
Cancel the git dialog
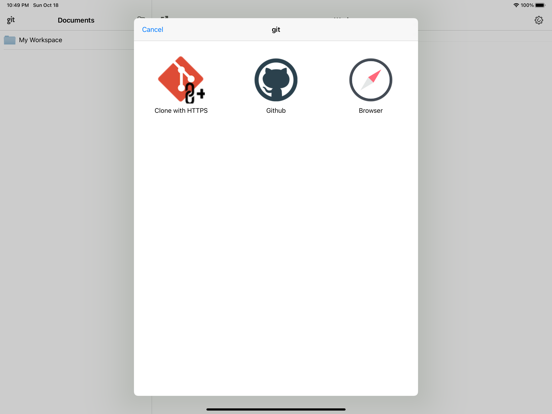152,30
